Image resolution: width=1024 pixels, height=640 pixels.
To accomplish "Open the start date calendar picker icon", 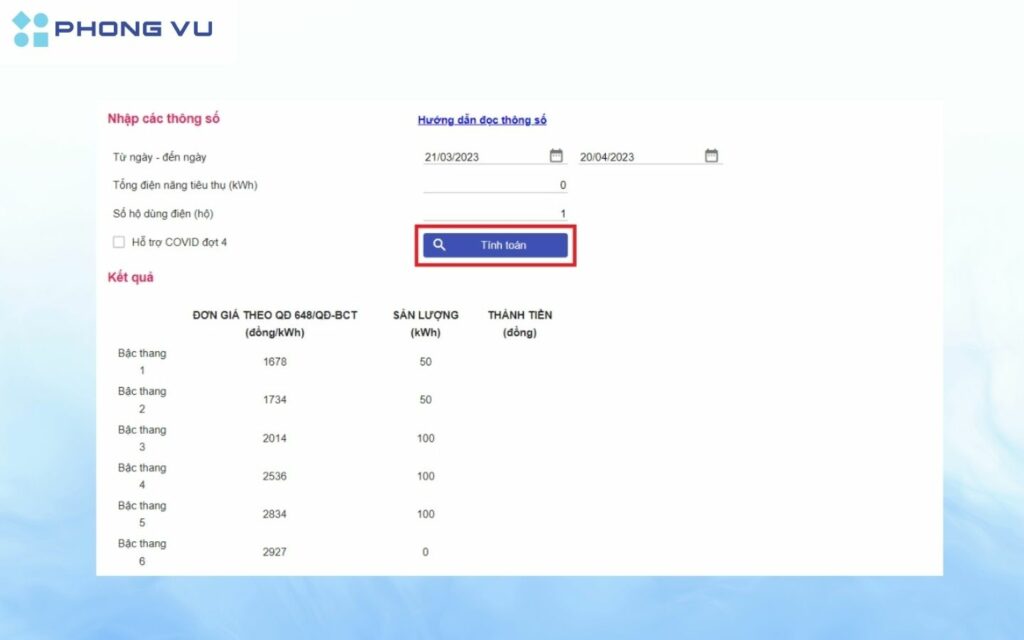I will pyautogui.click(x=556, y=156).
